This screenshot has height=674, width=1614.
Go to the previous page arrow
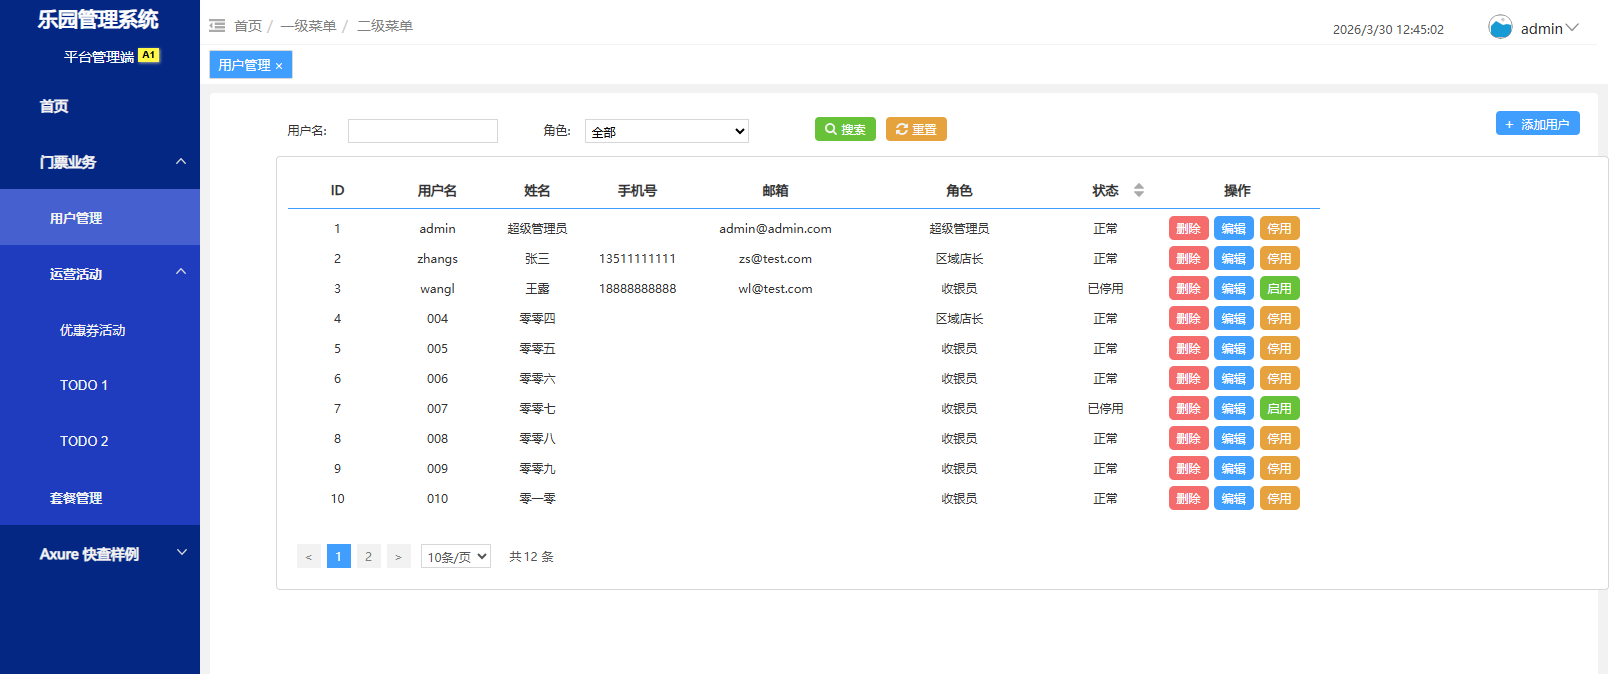[x=309, y=556]
